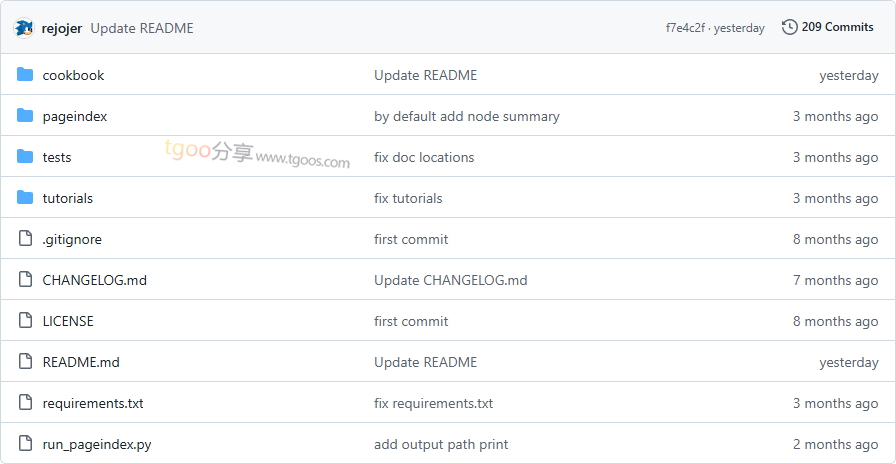
Task: Open the rejojer author profile link
Action: click(x=62, y=28)
